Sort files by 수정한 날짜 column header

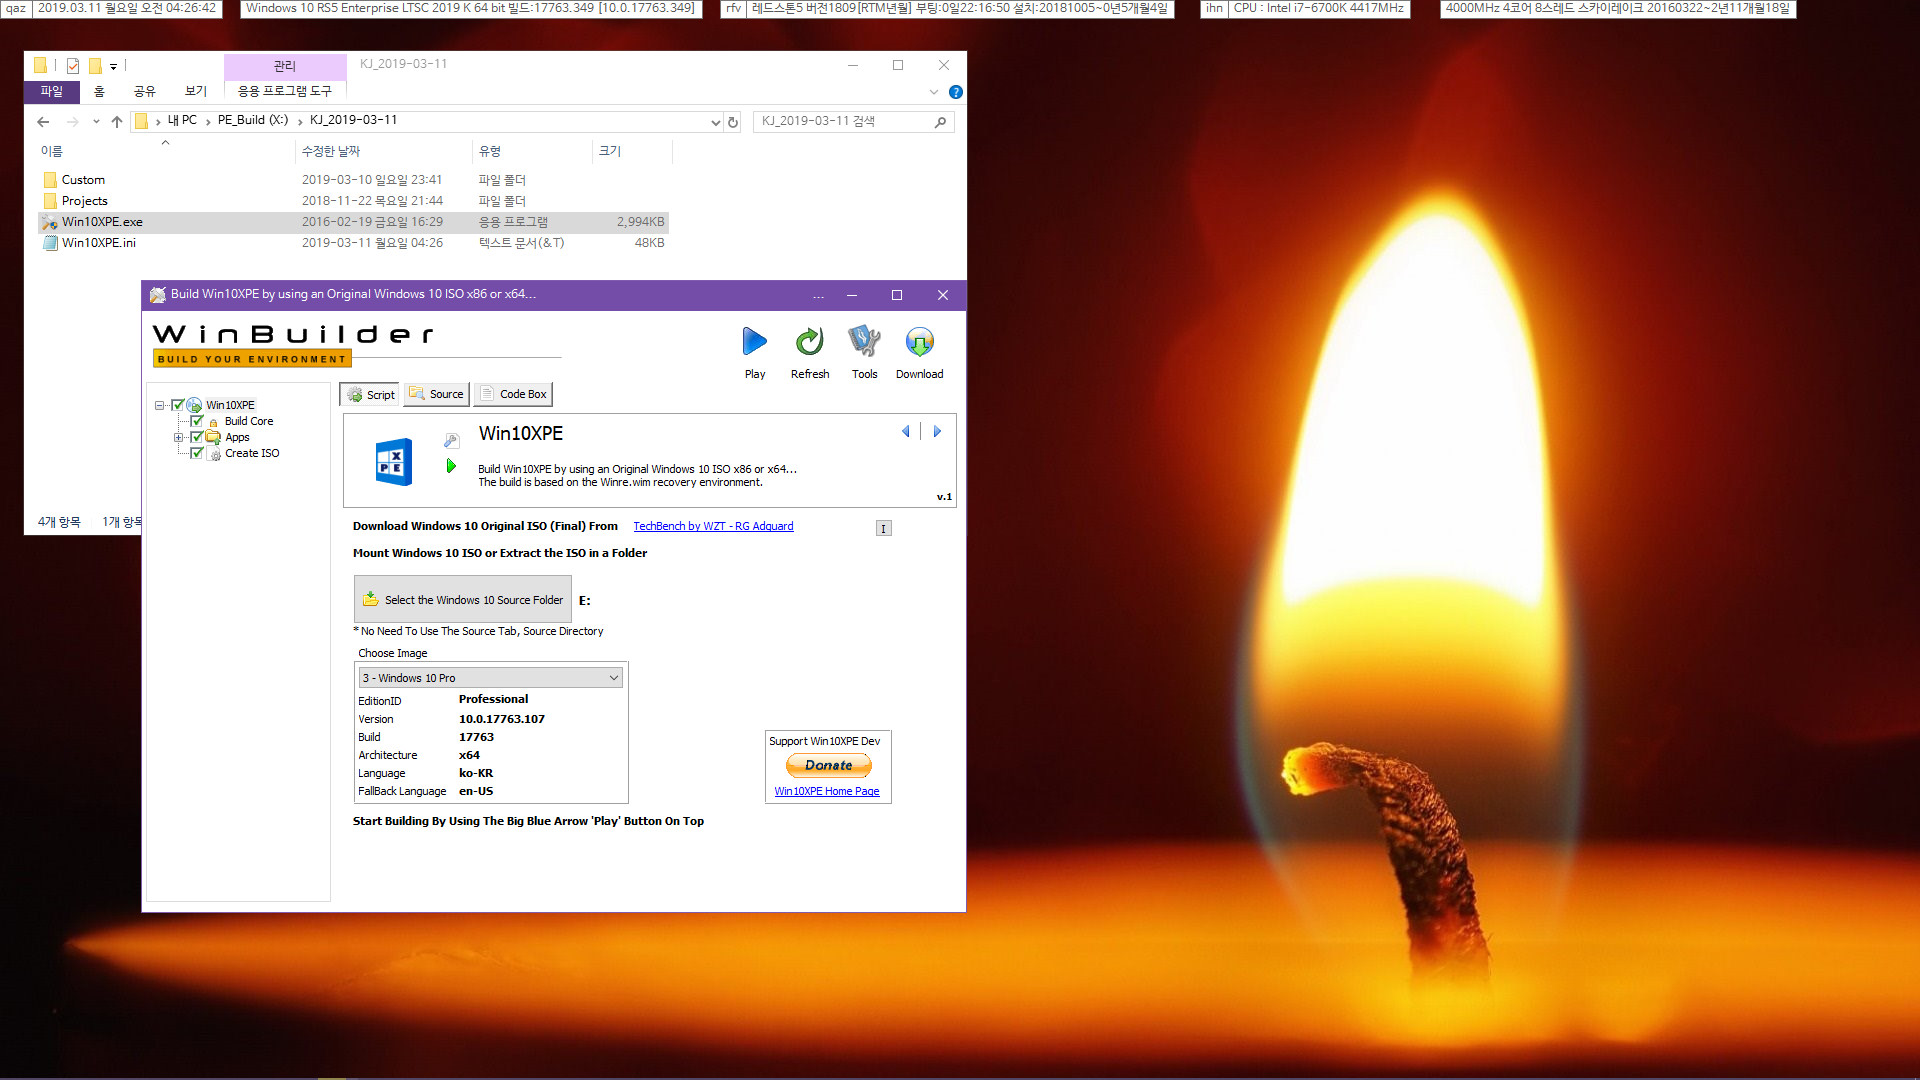click(x=383, y=151)
